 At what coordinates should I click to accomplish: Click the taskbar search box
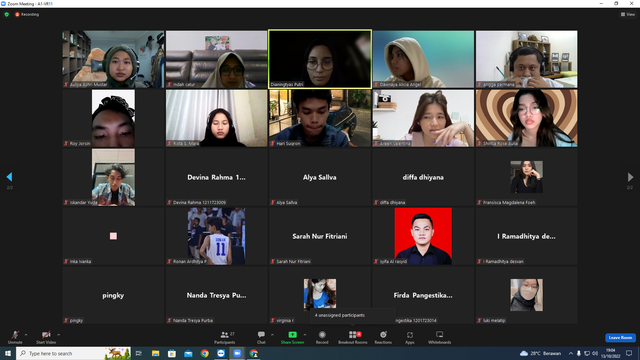point(73,353)
